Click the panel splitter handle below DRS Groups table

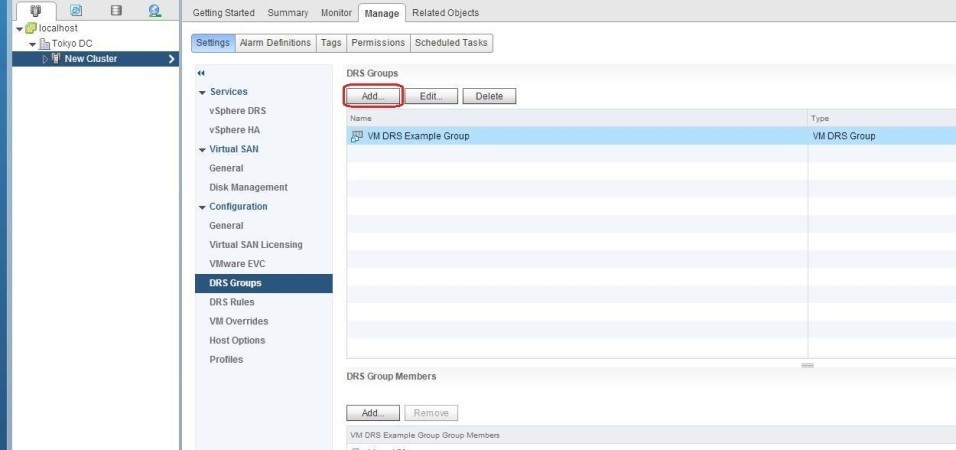pos(807,365)
